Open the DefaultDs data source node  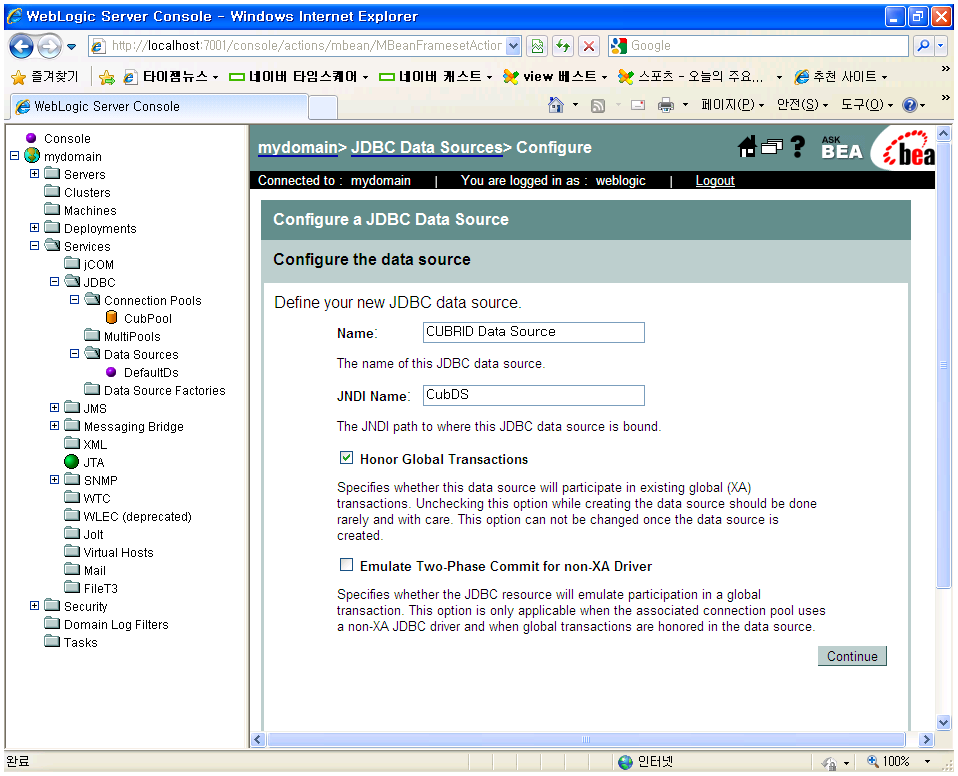pos(111,372)
